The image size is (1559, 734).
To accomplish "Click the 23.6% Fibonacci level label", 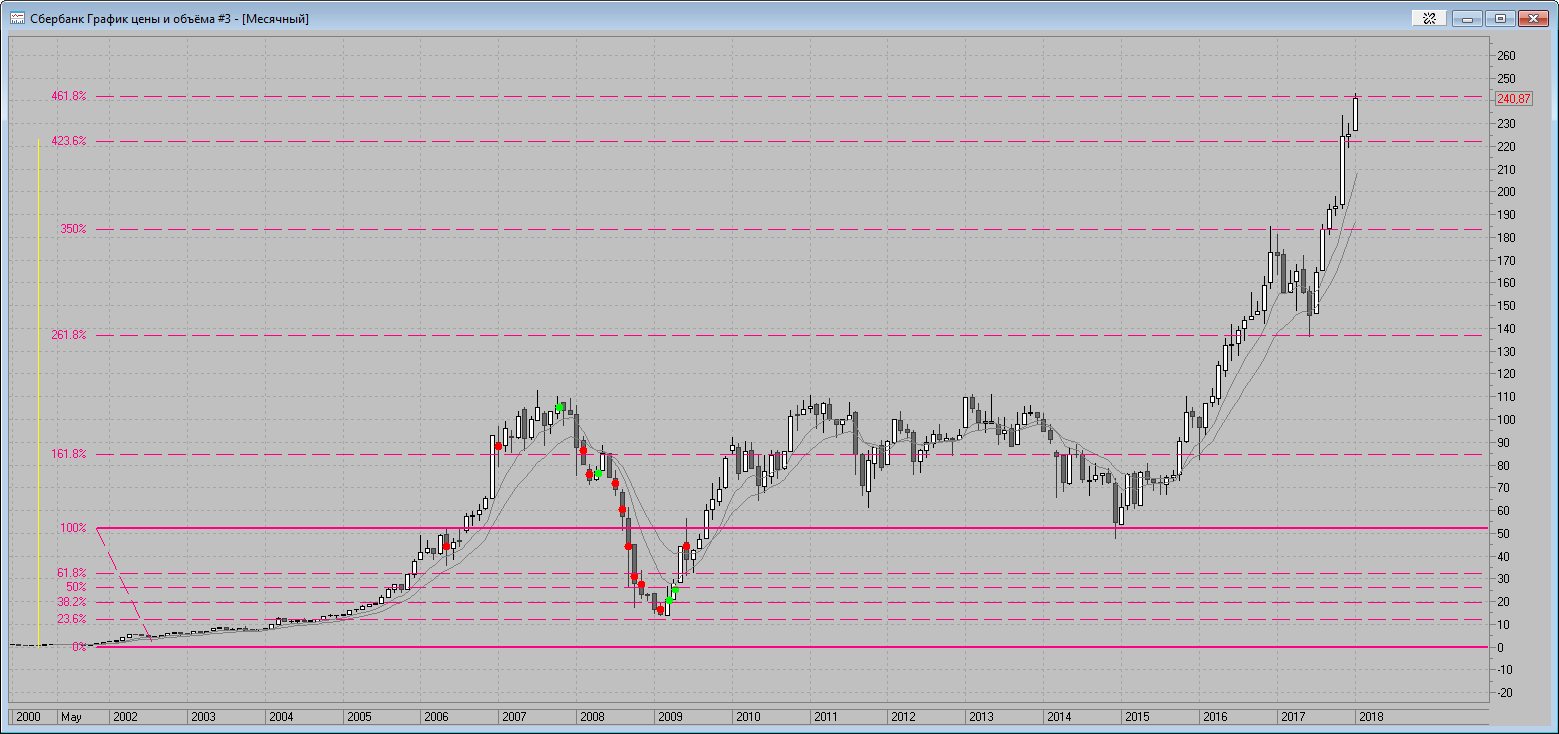I will [72, 619].
